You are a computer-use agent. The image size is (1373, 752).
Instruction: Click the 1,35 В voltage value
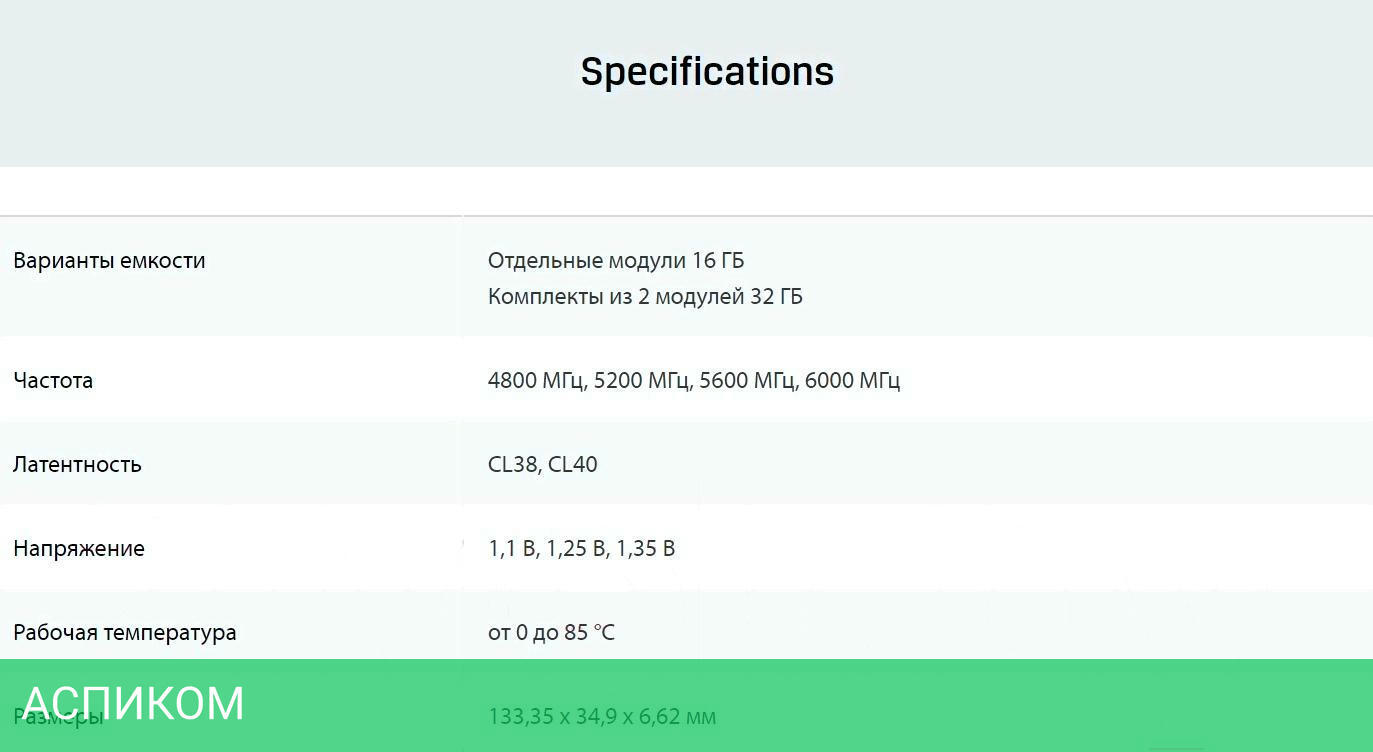coord(646,549)
